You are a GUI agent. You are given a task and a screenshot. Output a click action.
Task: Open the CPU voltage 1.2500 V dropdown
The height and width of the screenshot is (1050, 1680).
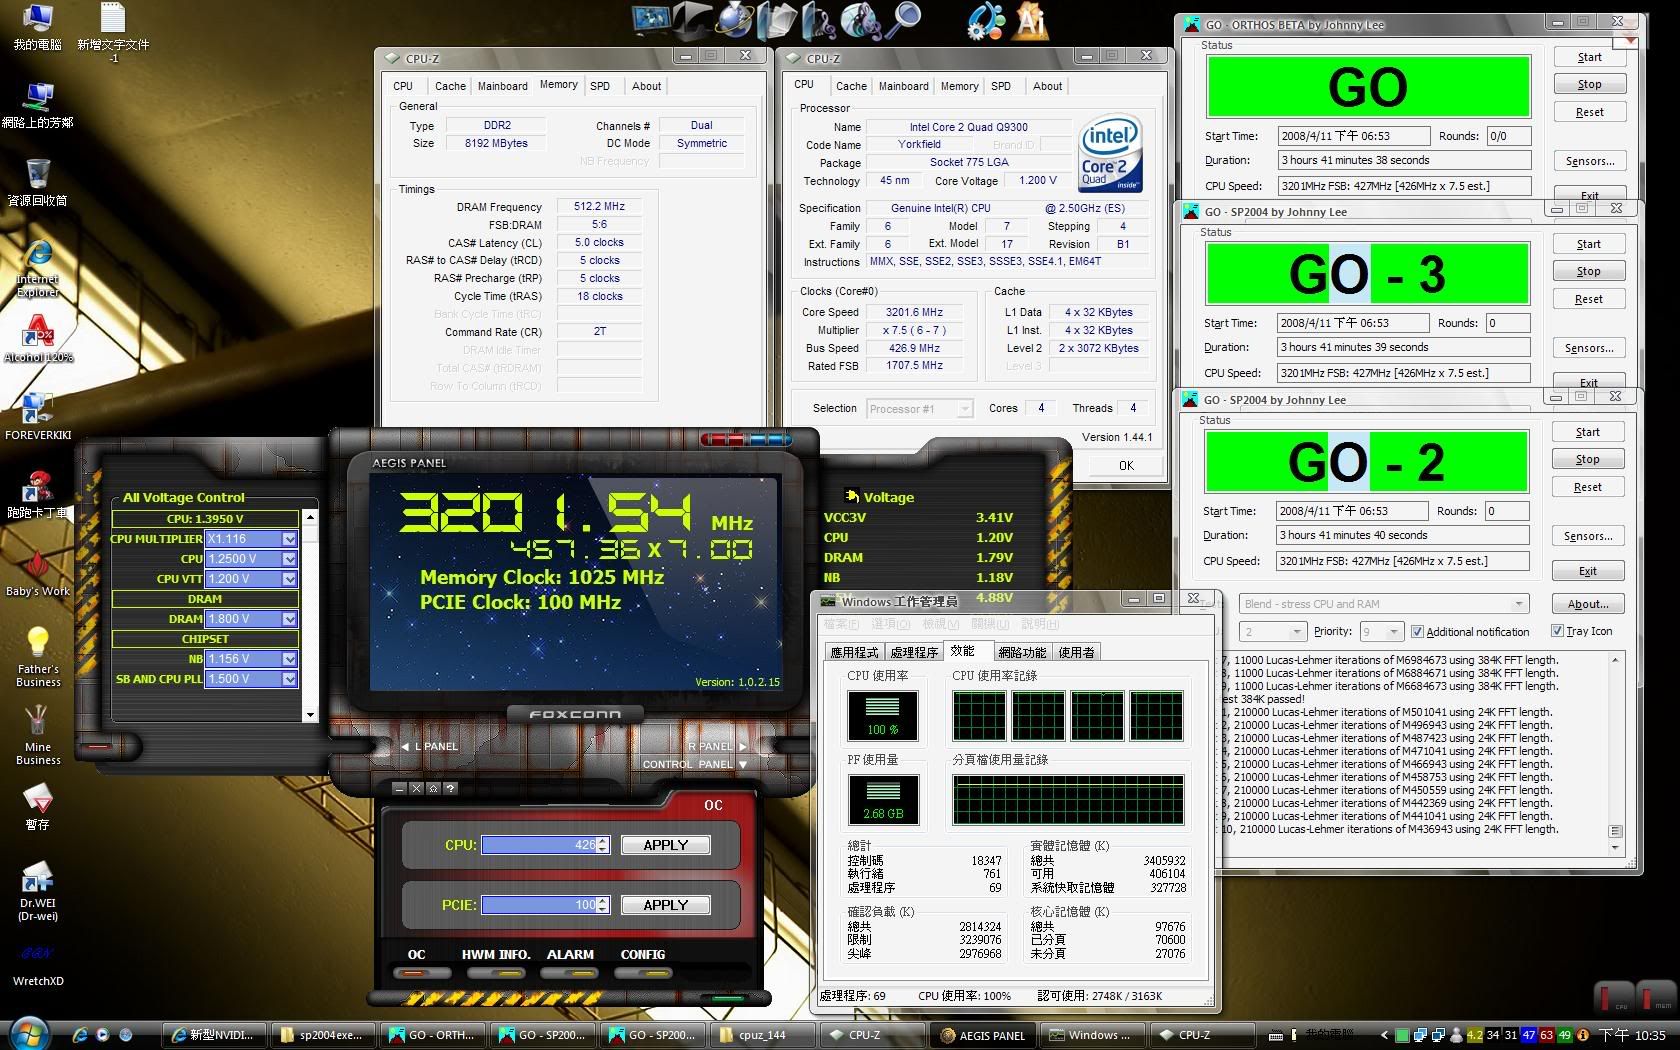pos(290,559)
